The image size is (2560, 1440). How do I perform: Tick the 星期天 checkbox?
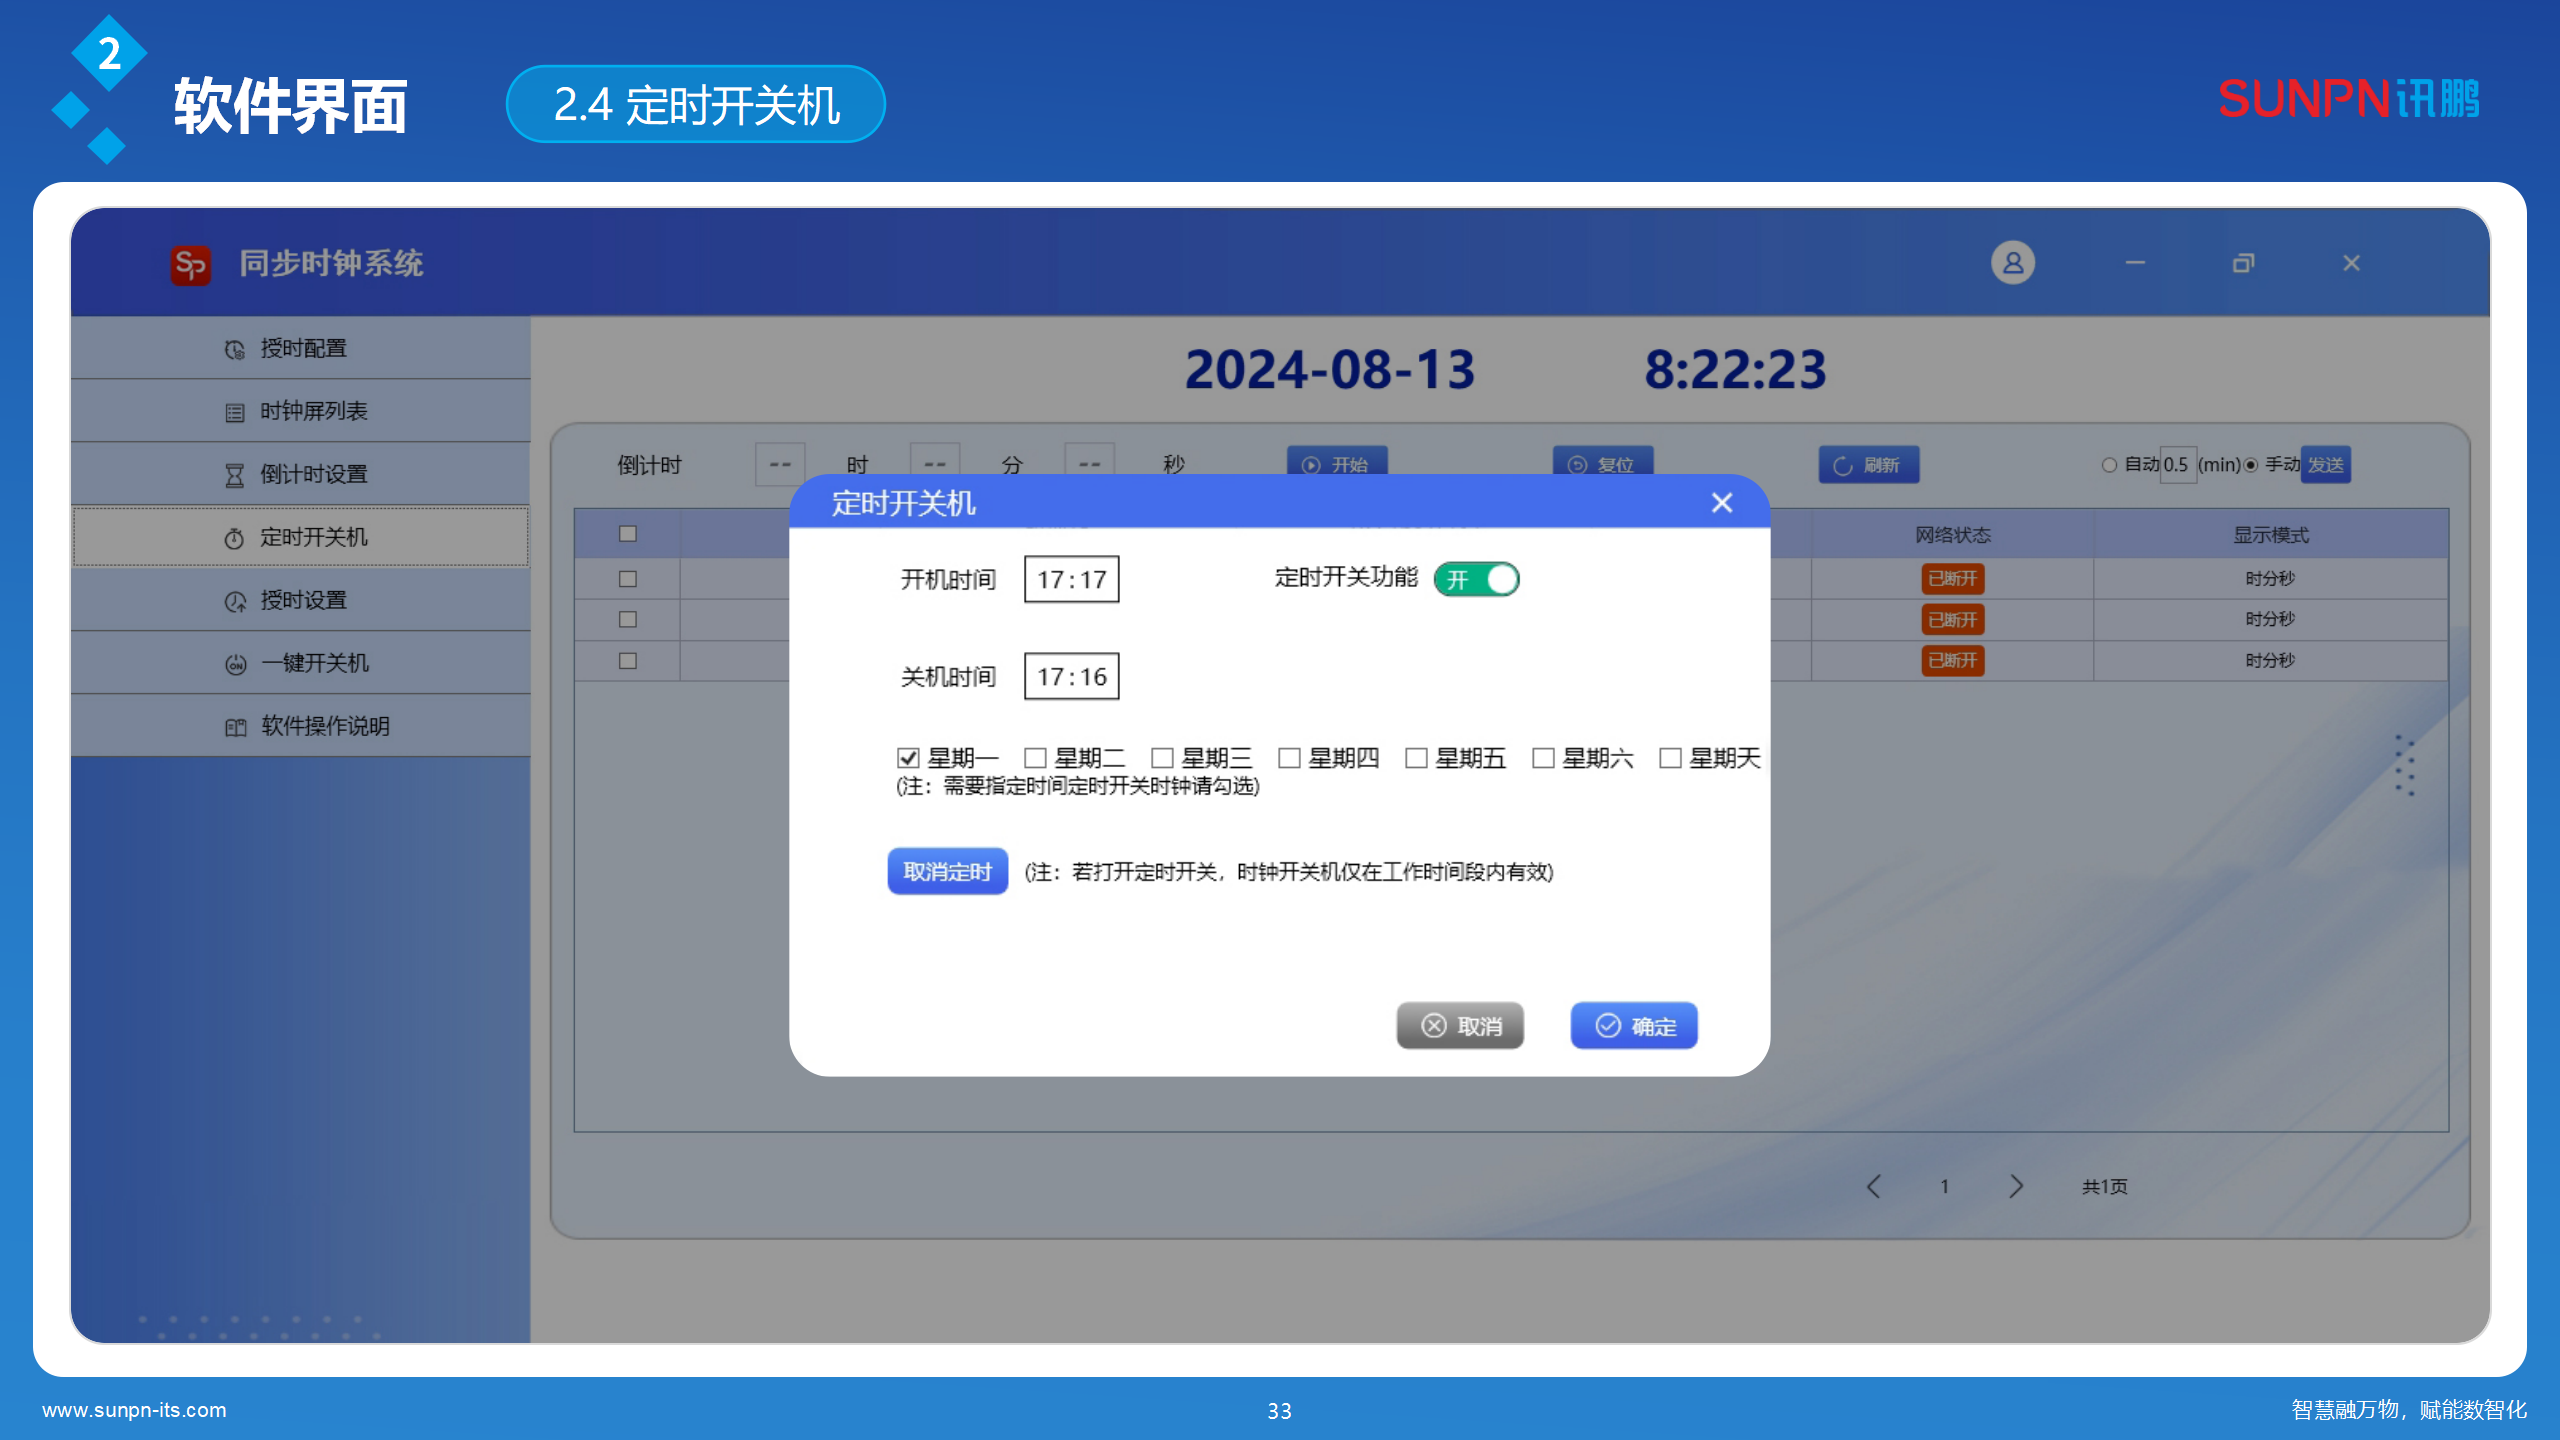pyautogui.click(x=1670, y=758)
